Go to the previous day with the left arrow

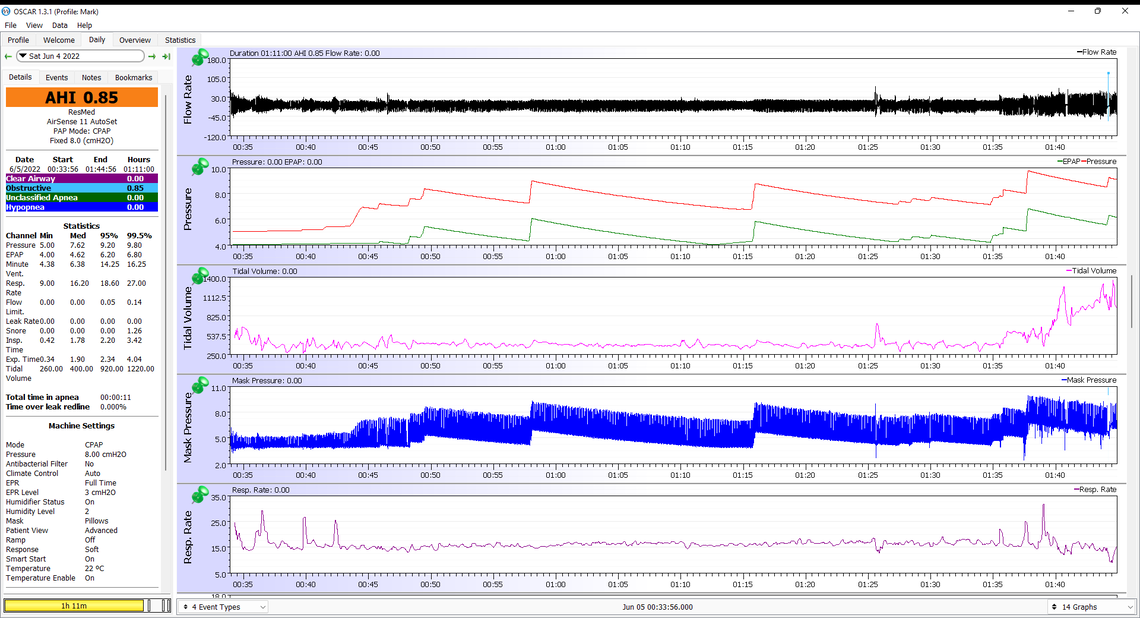(8, 56)
